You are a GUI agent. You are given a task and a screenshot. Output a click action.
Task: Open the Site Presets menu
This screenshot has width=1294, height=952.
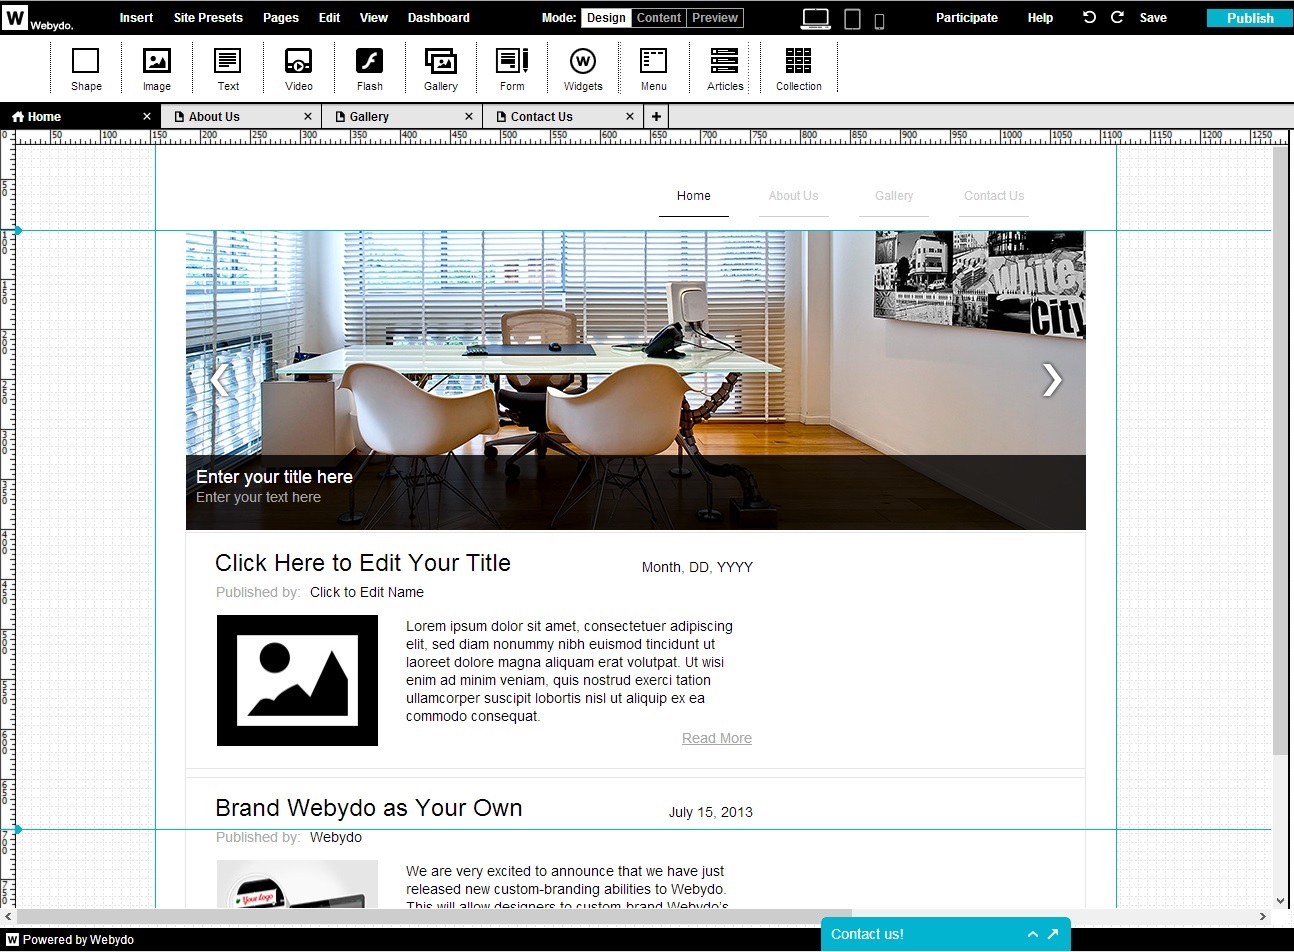click(208, 18)
